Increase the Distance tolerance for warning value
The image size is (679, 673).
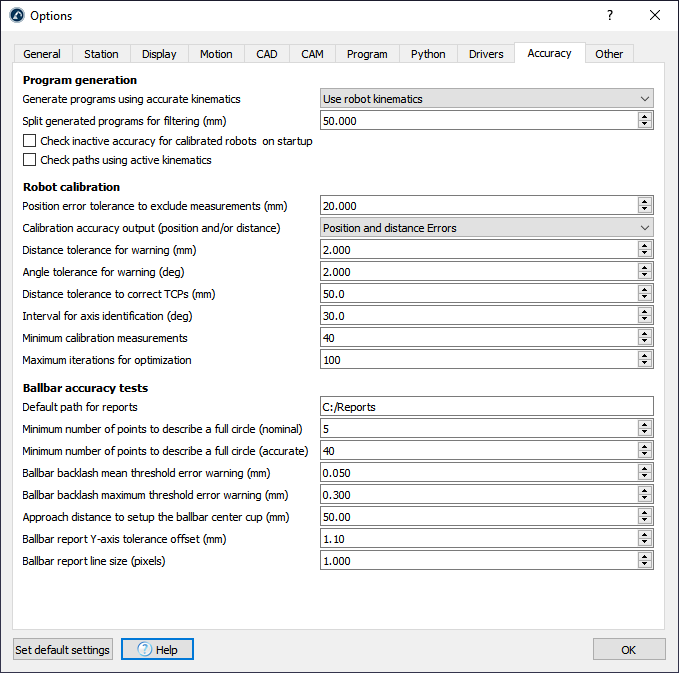point(645,245)
